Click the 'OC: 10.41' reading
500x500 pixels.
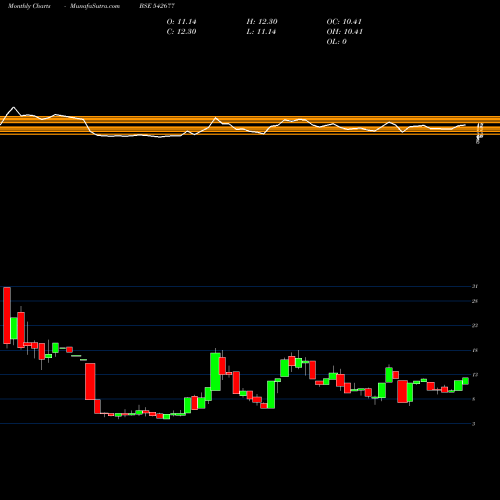tap(344, 22)
